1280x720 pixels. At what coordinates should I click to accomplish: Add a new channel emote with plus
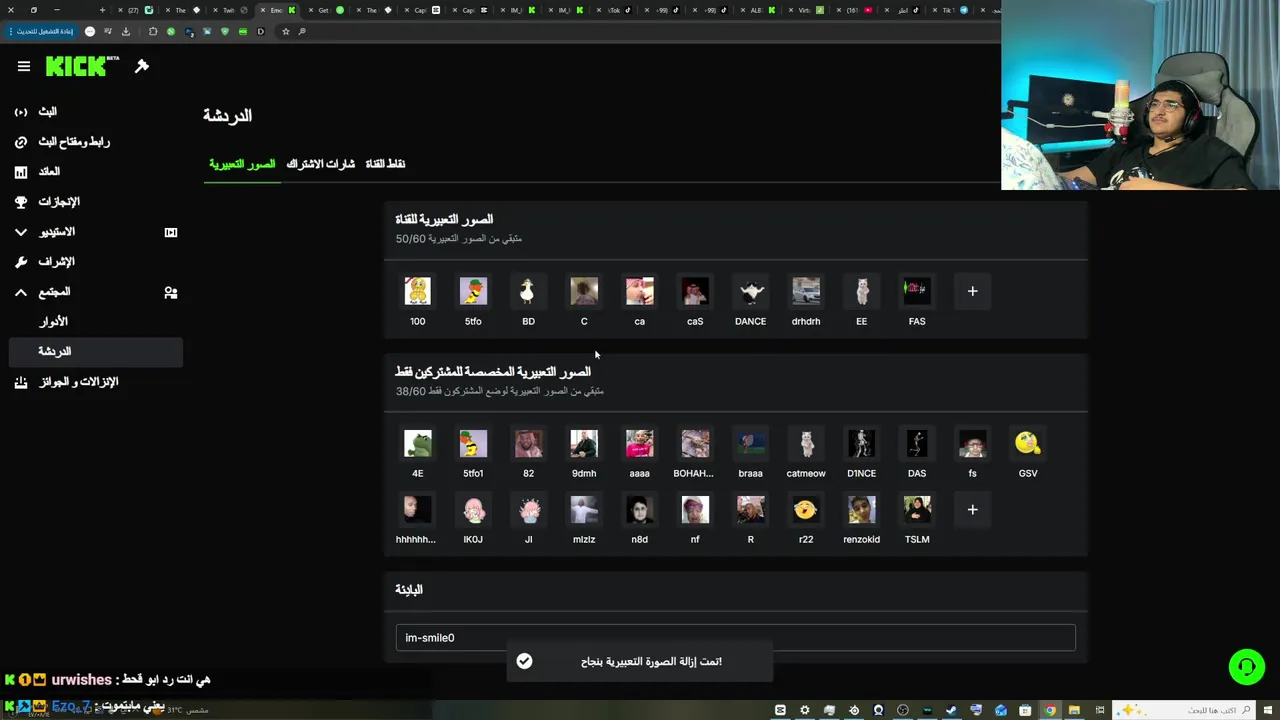(972, 291)
